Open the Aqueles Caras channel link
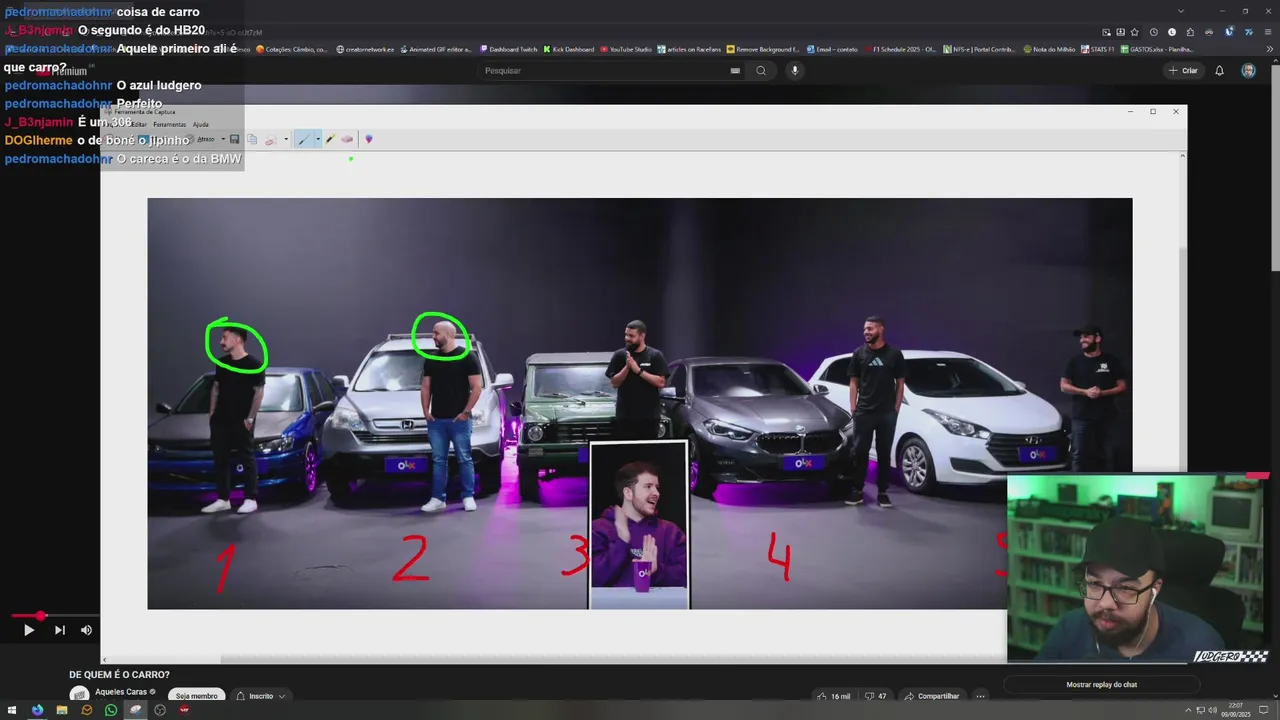The height and width of the screenshot is (720, 1280). pos(121,692)
